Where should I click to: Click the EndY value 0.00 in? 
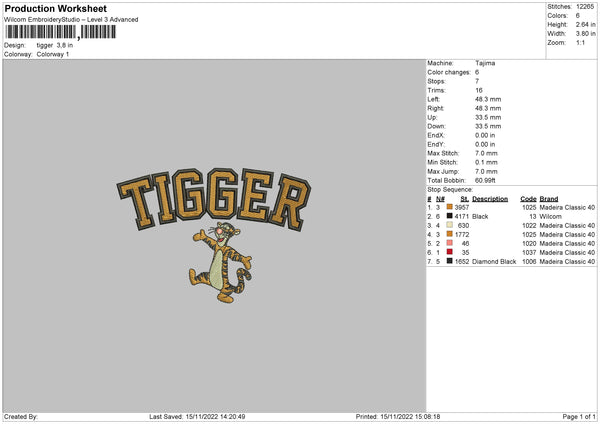(x=485, y=144)
